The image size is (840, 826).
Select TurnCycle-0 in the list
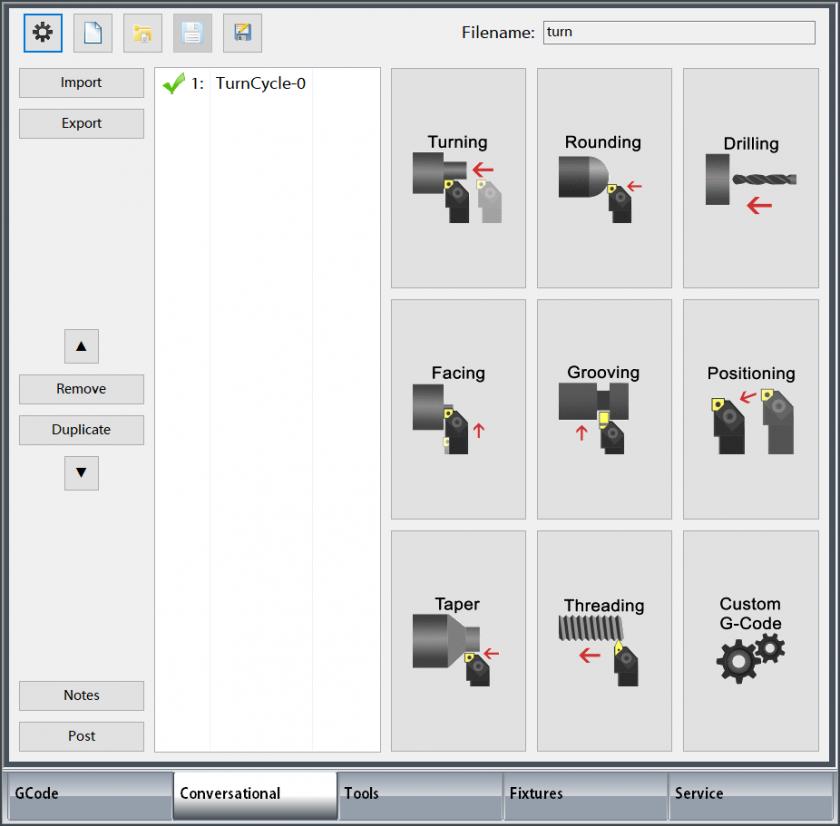[260, 84]
